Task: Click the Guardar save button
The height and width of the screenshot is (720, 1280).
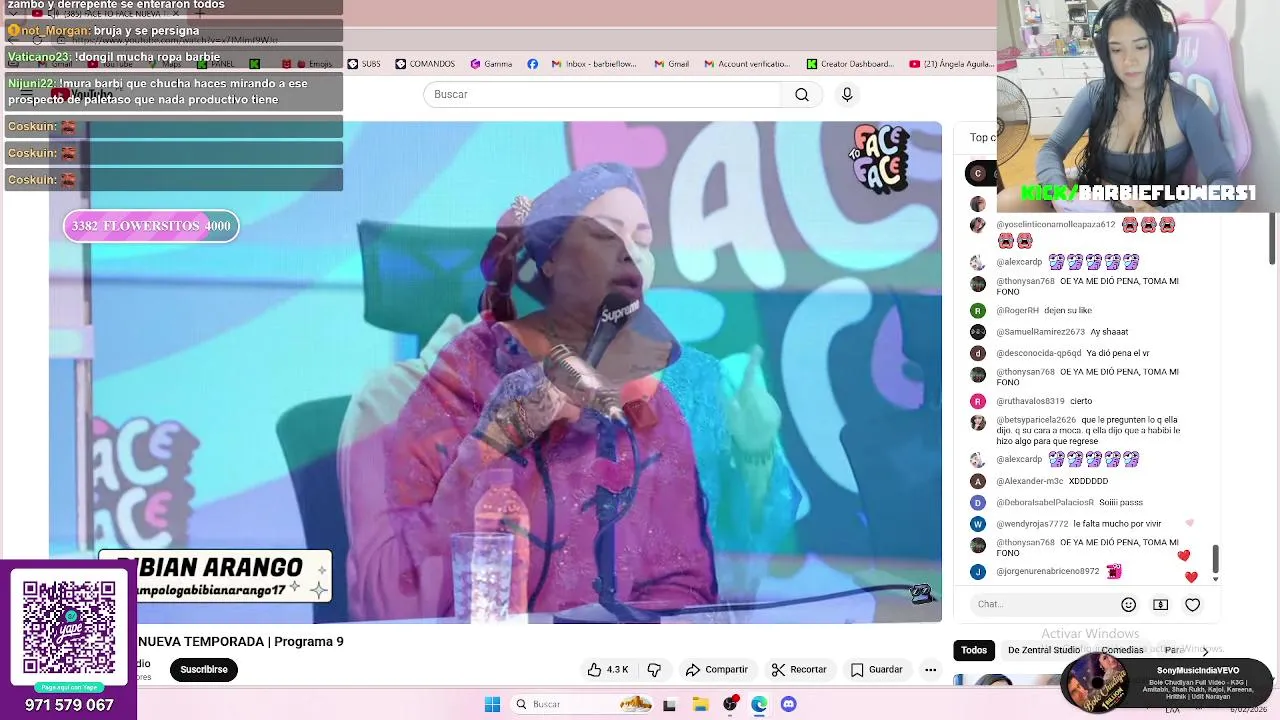Action: click(876, 670)
